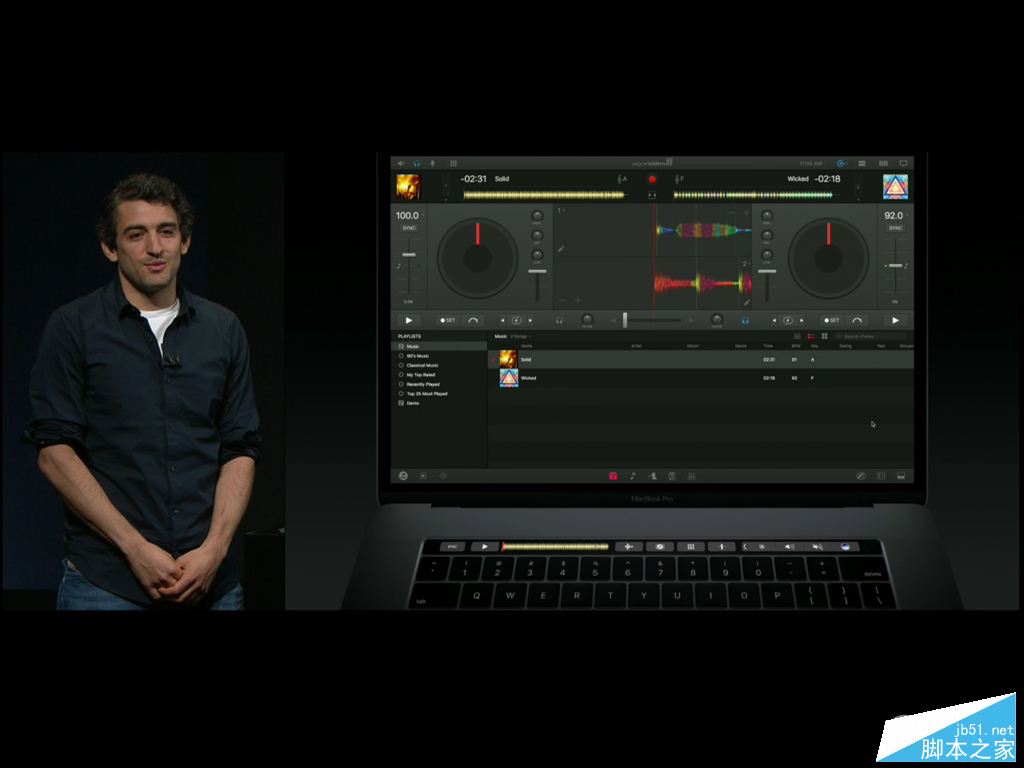Tap the Siri icon on Touch Bar
Image resolution: width=1024 pixels, height=768 pixels.
pyautogui.click(x=845, y=547)
